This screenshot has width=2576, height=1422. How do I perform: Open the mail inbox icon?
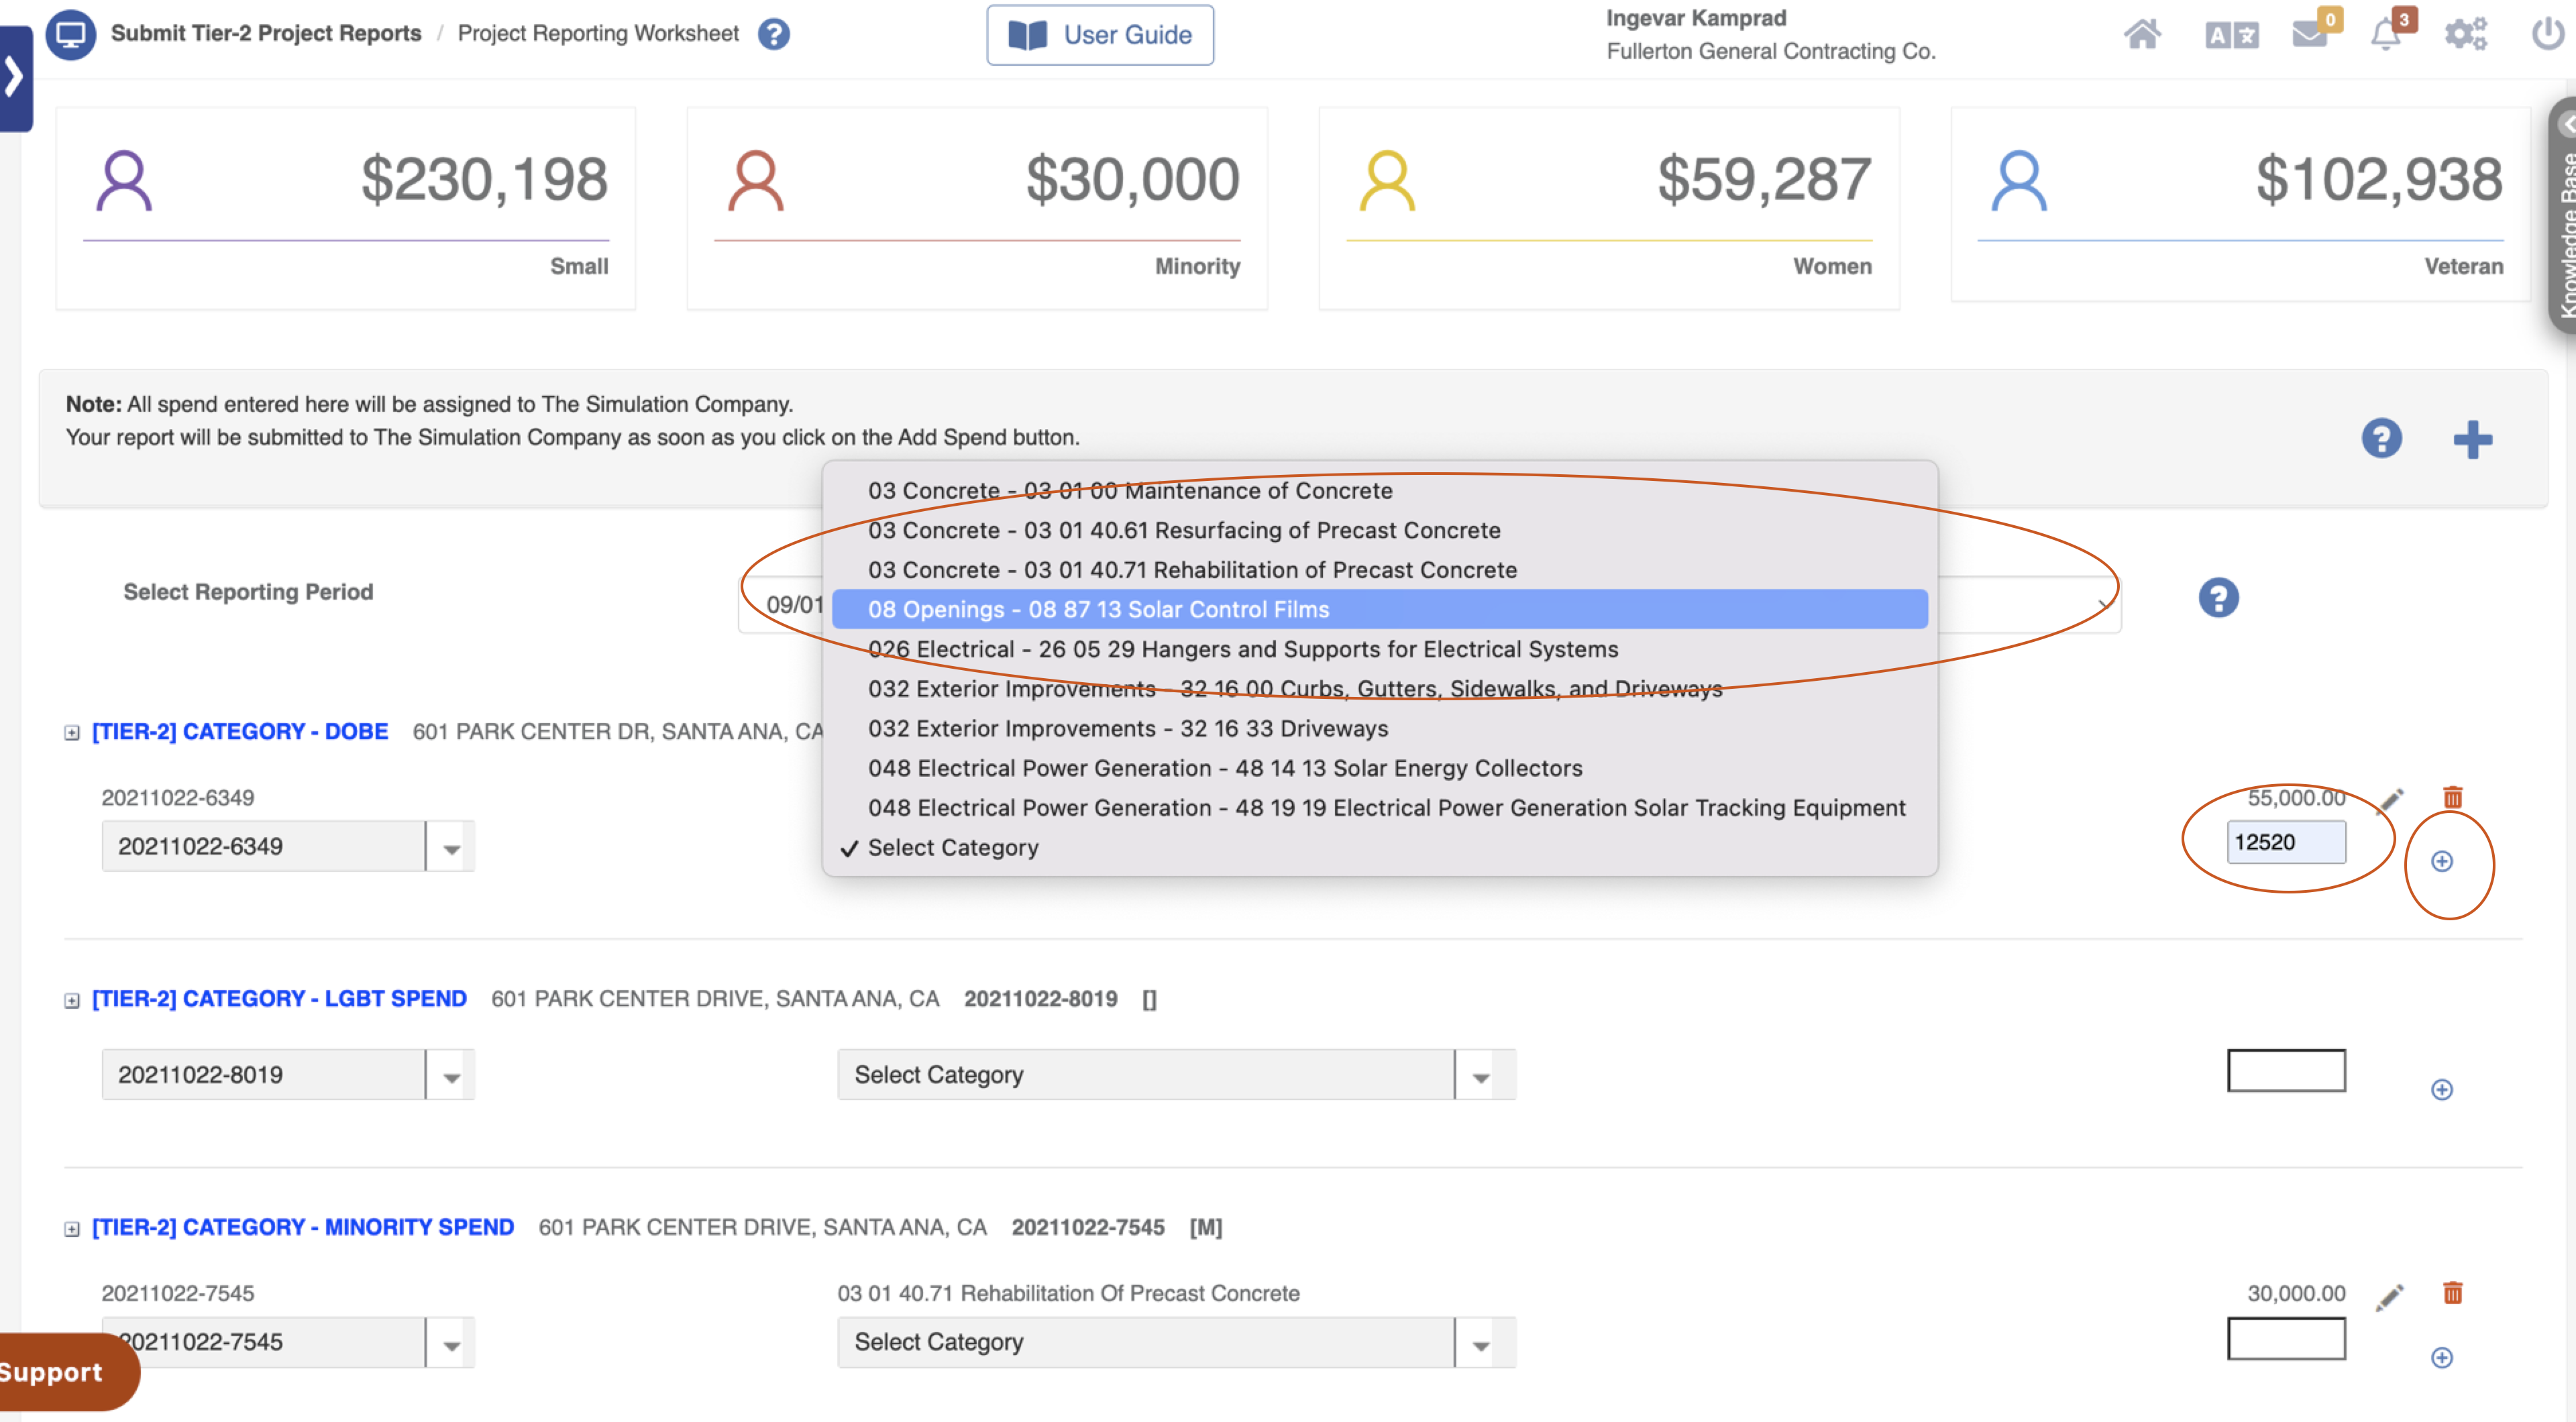(2310, 34)
